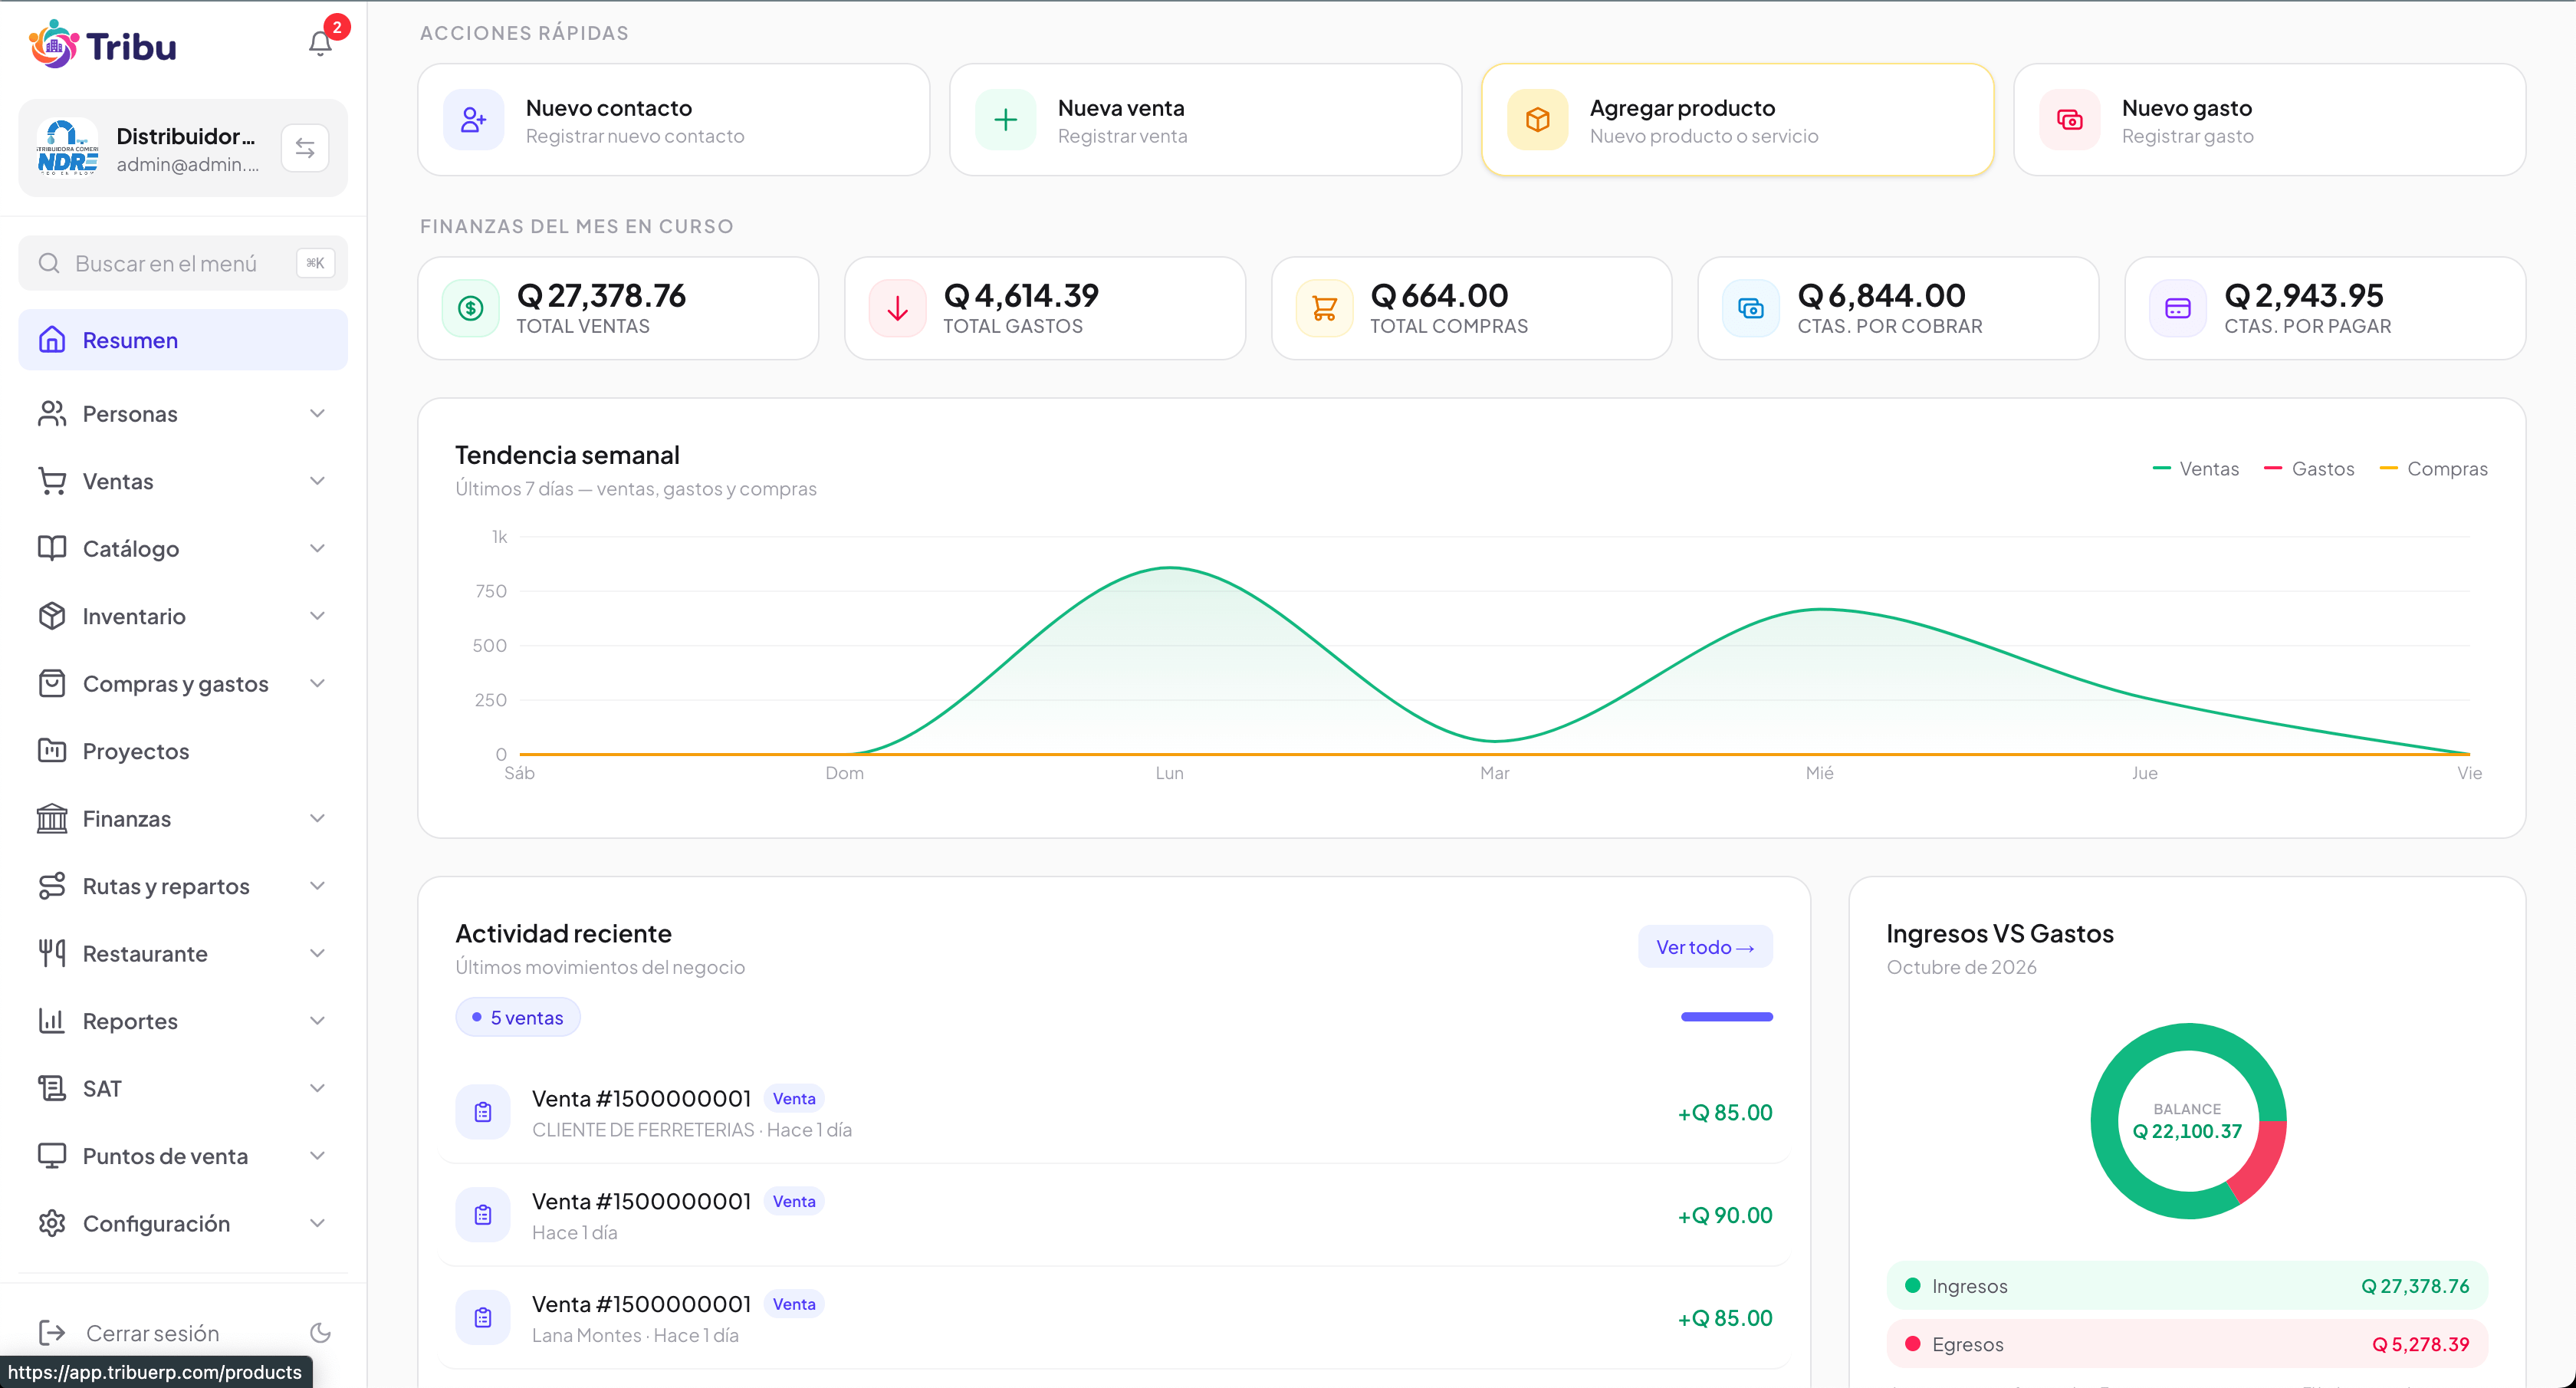Open the Proyectos menu item
The height and width of the screenshot is (1388, 2576).
[x=183, y=751]
